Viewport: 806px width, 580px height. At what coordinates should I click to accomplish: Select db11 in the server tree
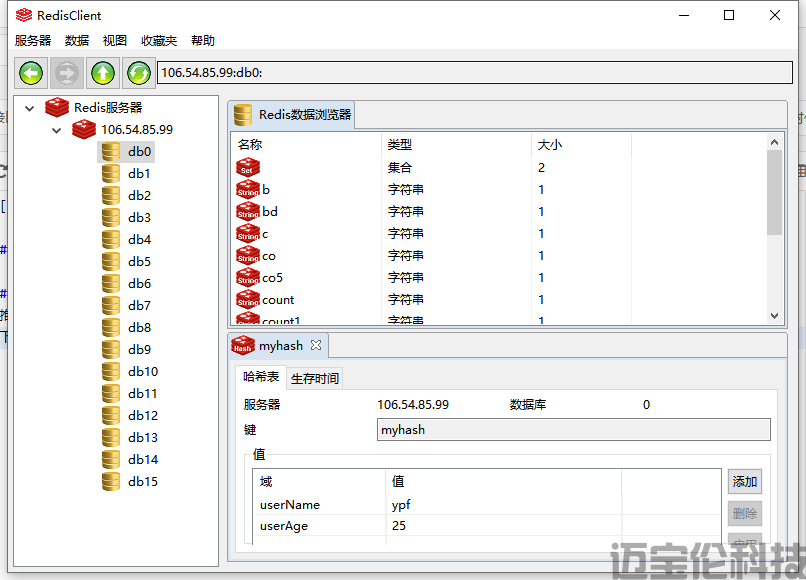pos(142,394)
